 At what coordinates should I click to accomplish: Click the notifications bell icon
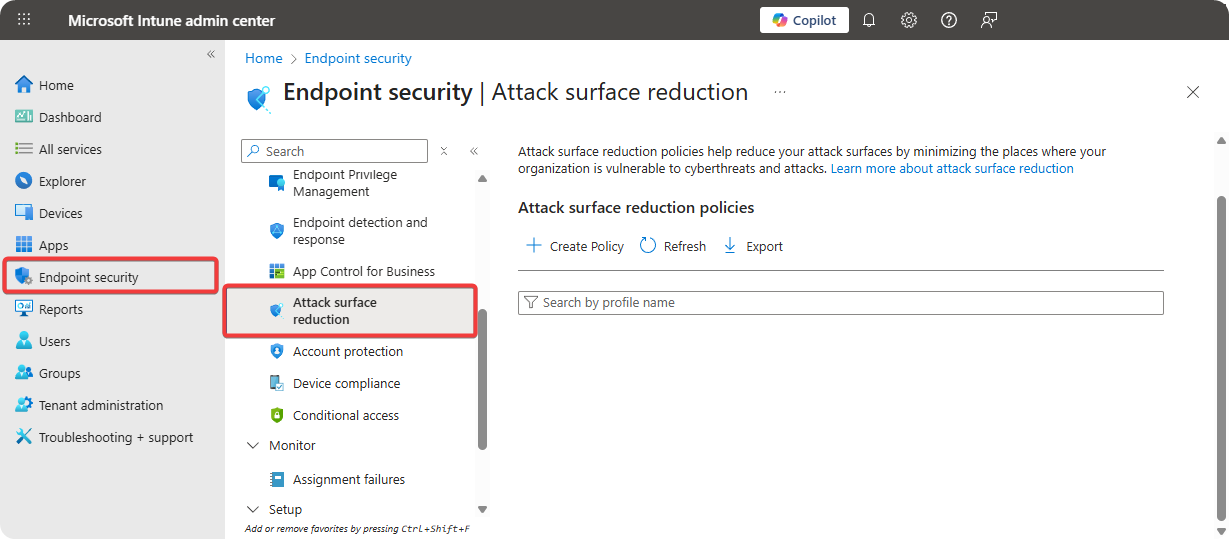coord(869,20)
